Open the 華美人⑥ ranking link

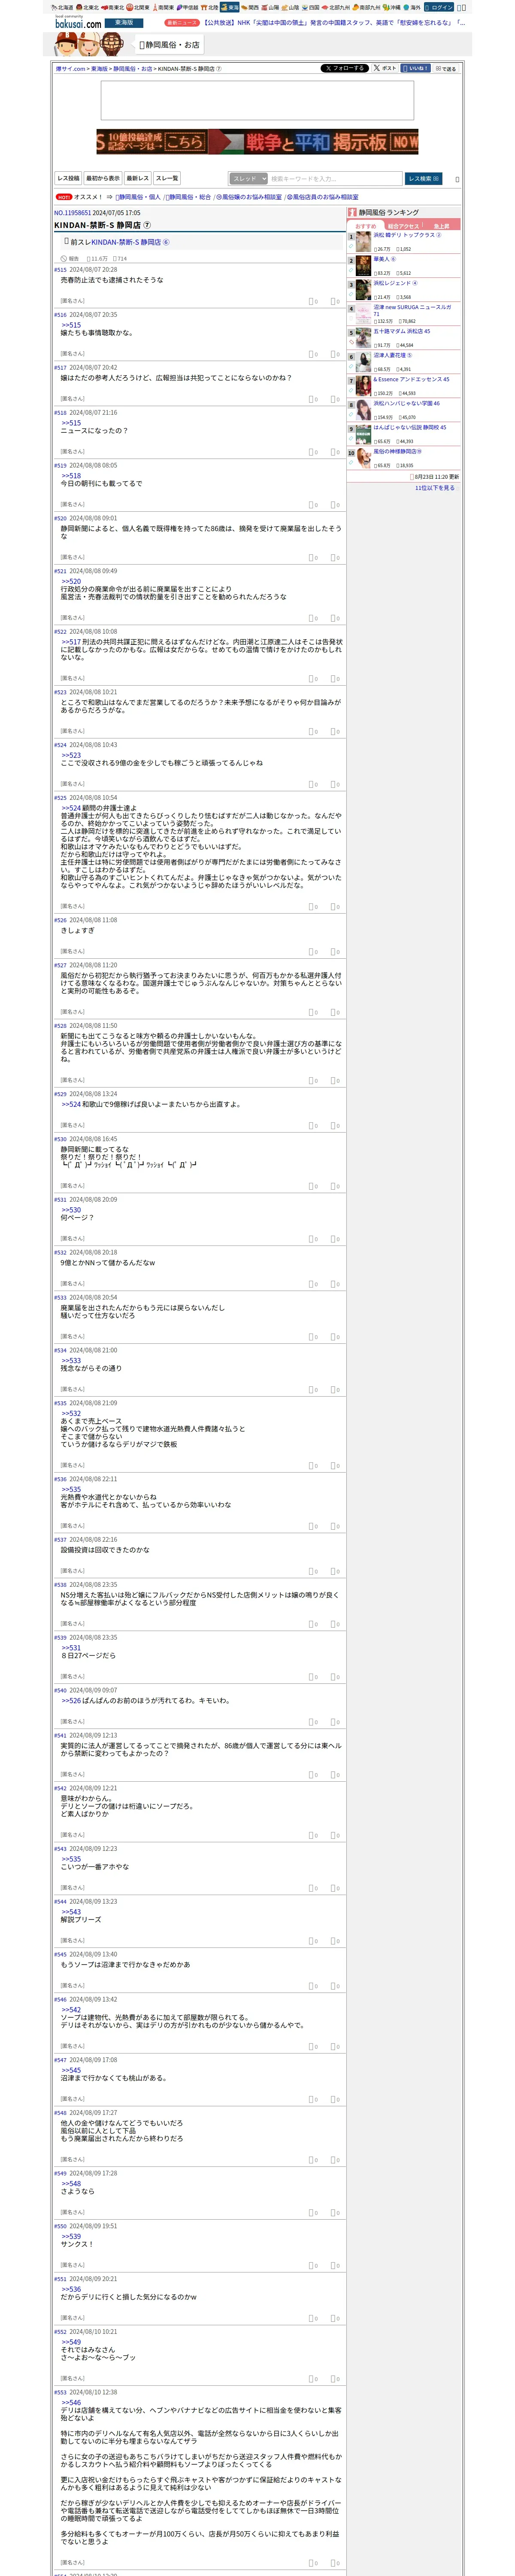385,259
